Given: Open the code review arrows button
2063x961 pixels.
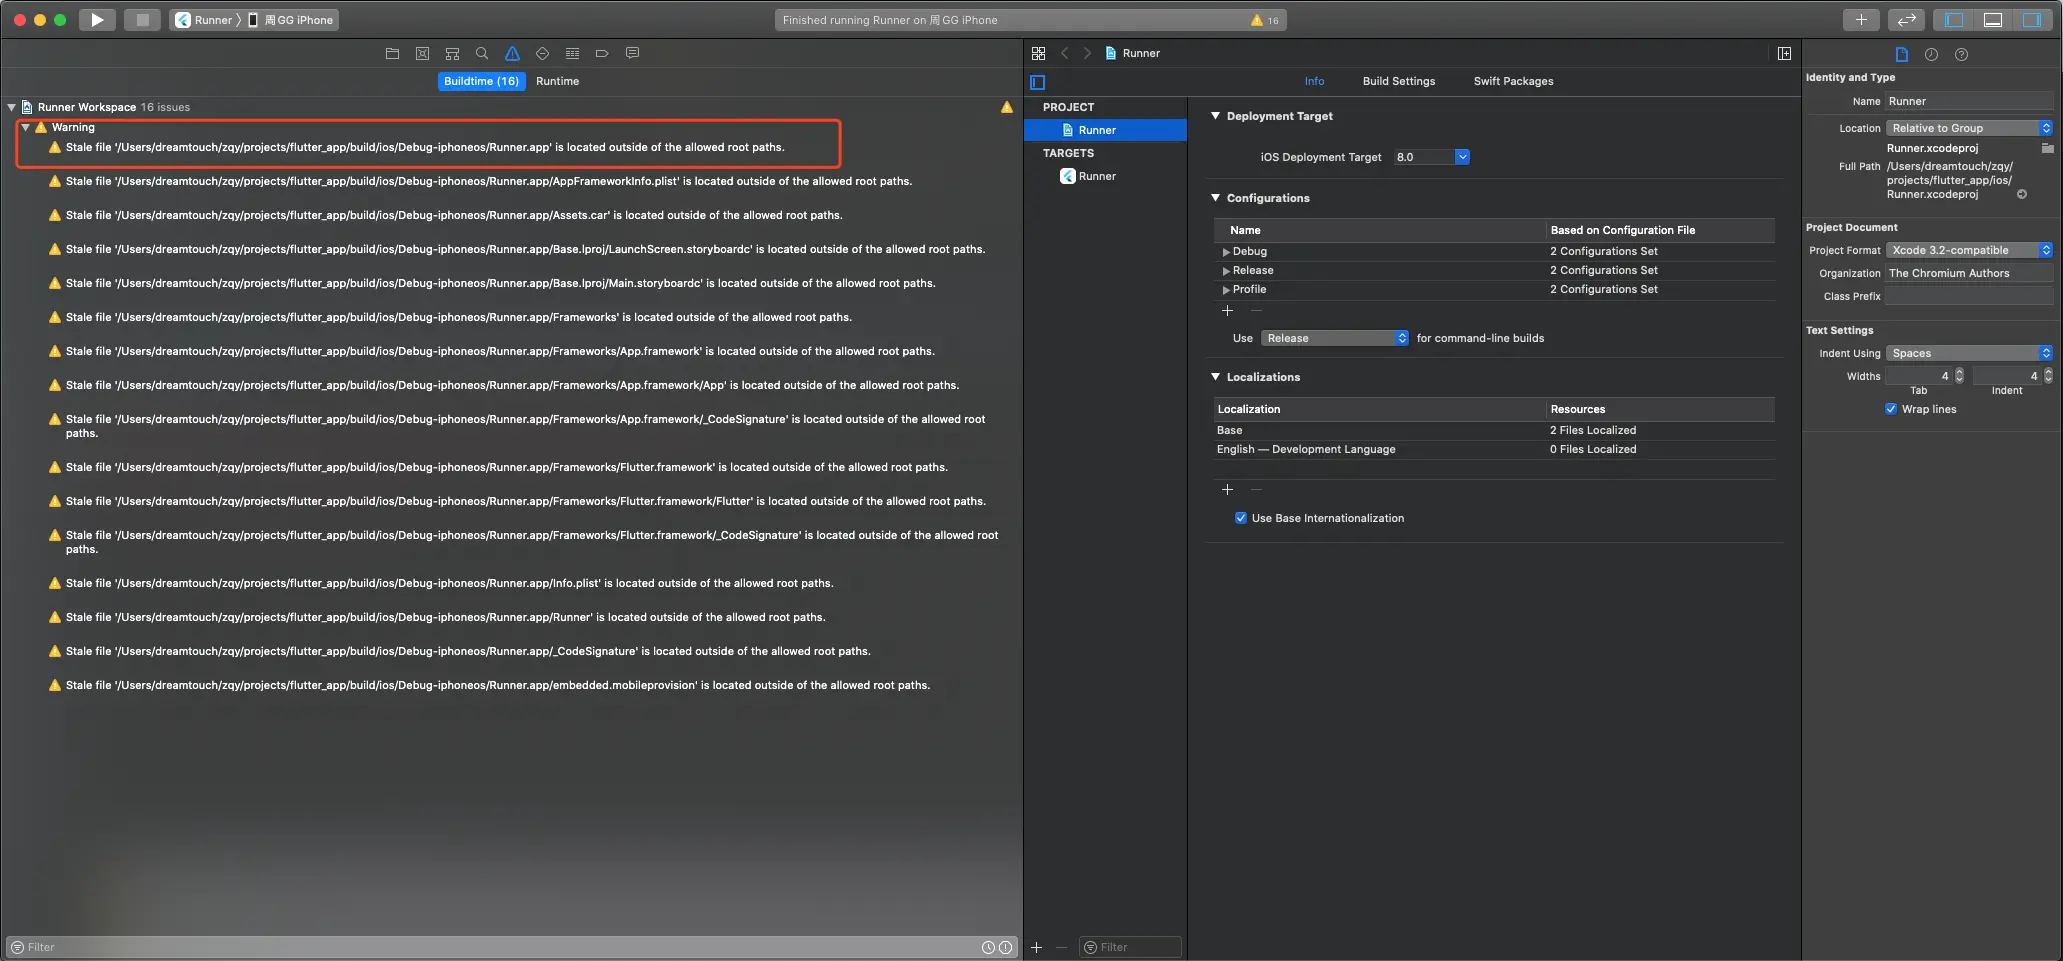Looking at the screenshot, I should (1906, 20).
